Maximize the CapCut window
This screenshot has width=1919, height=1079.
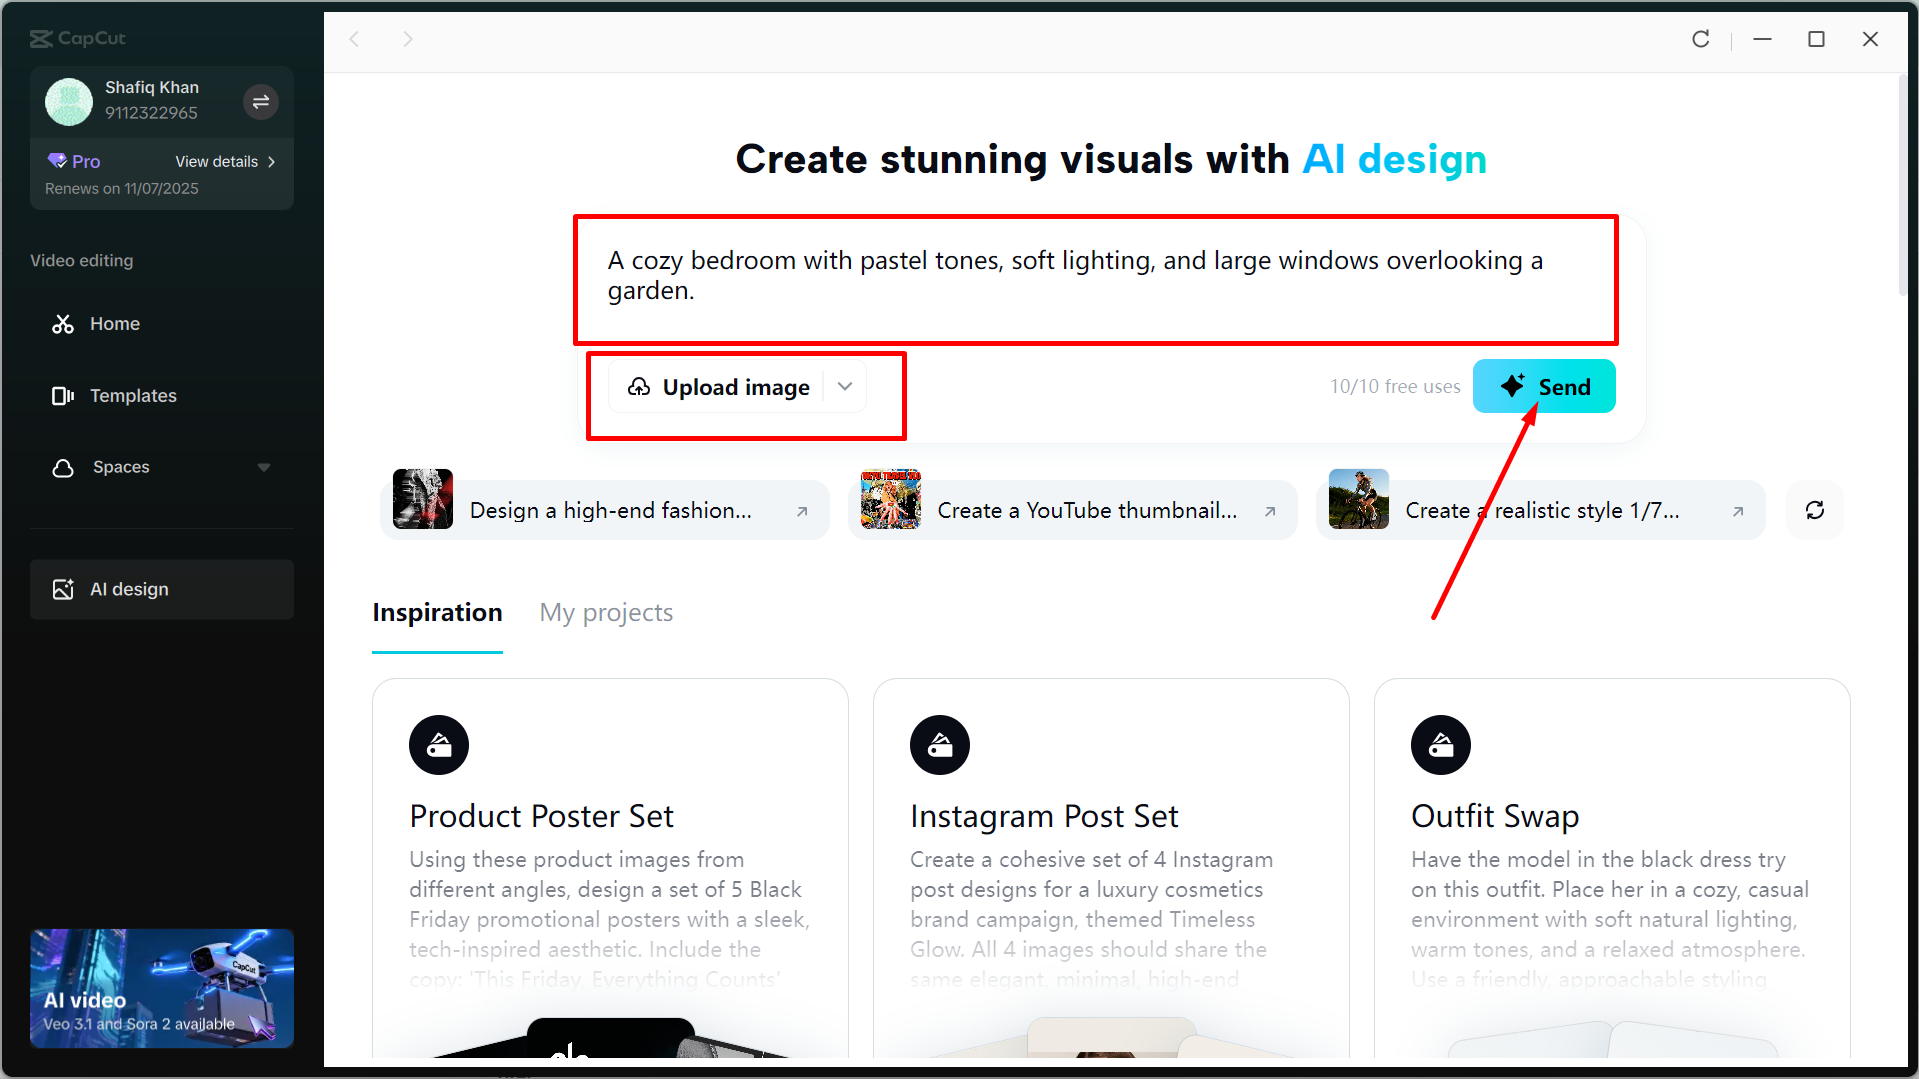(1816, 39)
